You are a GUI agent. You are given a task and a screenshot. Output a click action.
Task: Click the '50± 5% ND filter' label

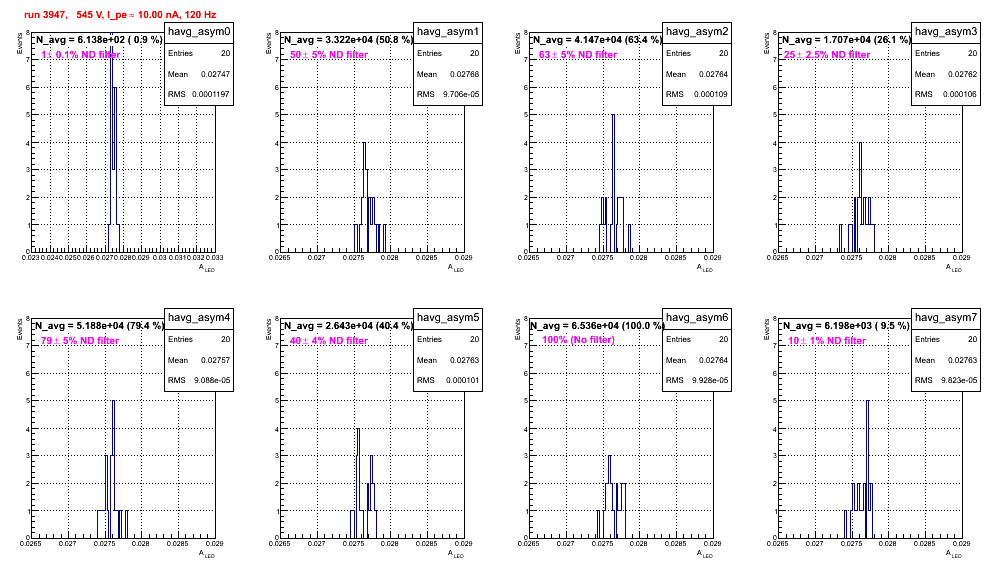tap(329, 55)
